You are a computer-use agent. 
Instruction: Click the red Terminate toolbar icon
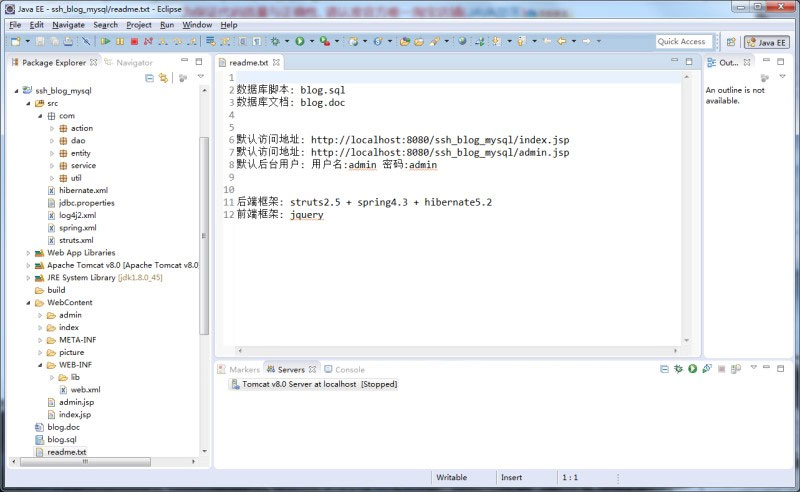coord(134,41)
